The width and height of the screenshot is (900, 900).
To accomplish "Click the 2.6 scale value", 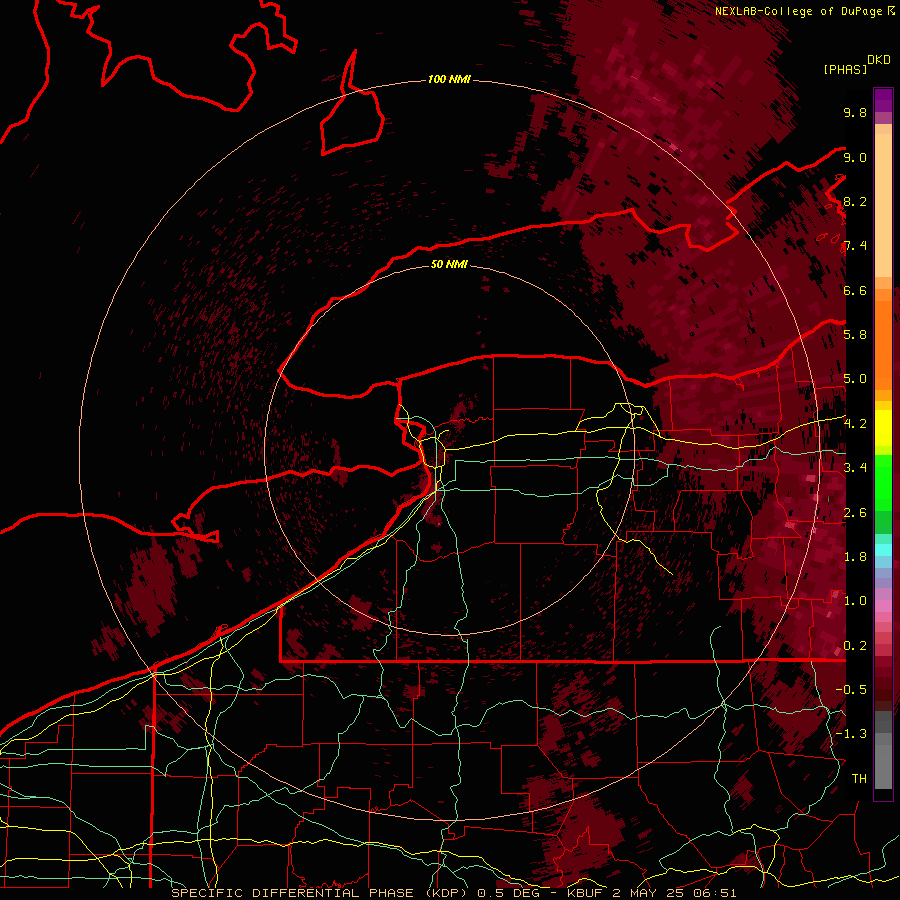I will pyautogui.click(x=855, y=513).
